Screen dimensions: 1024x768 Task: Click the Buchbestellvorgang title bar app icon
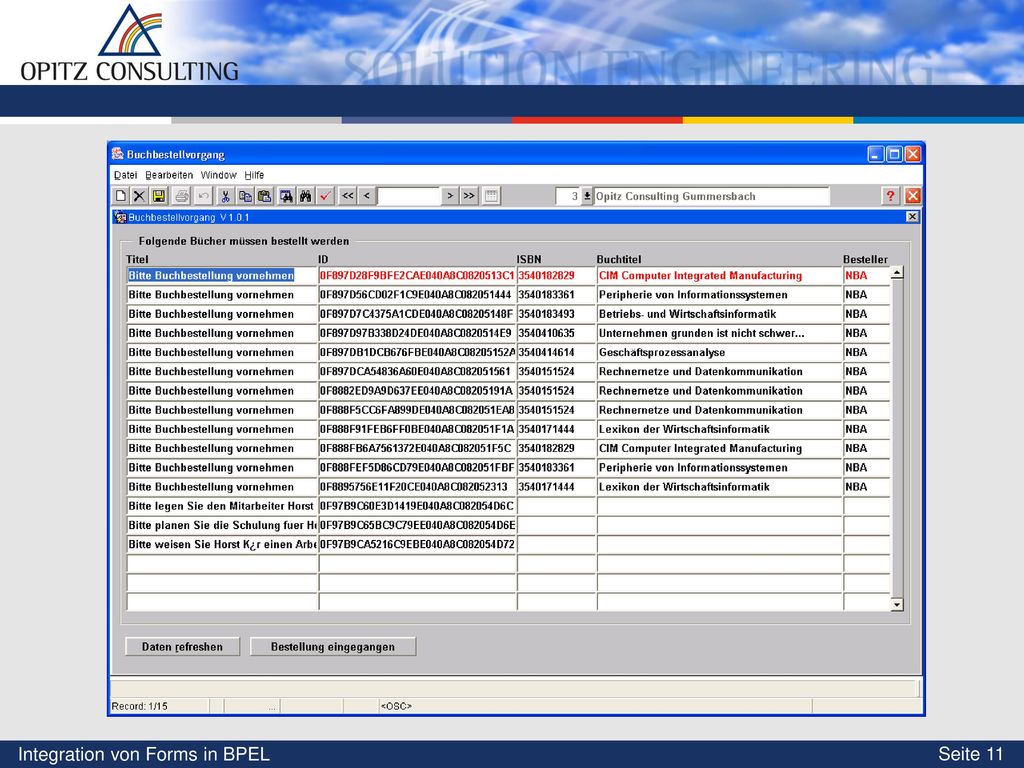(x=118, y=154)
